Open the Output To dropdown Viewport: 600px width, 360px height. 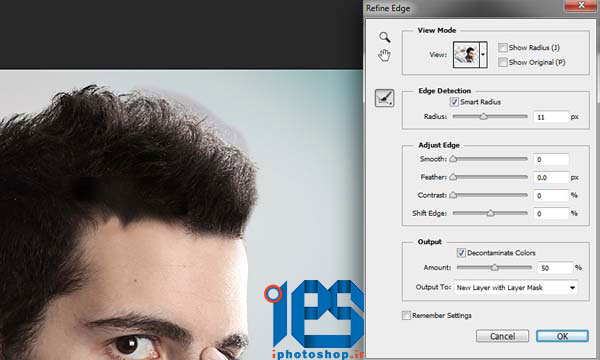tap(516, 287)
